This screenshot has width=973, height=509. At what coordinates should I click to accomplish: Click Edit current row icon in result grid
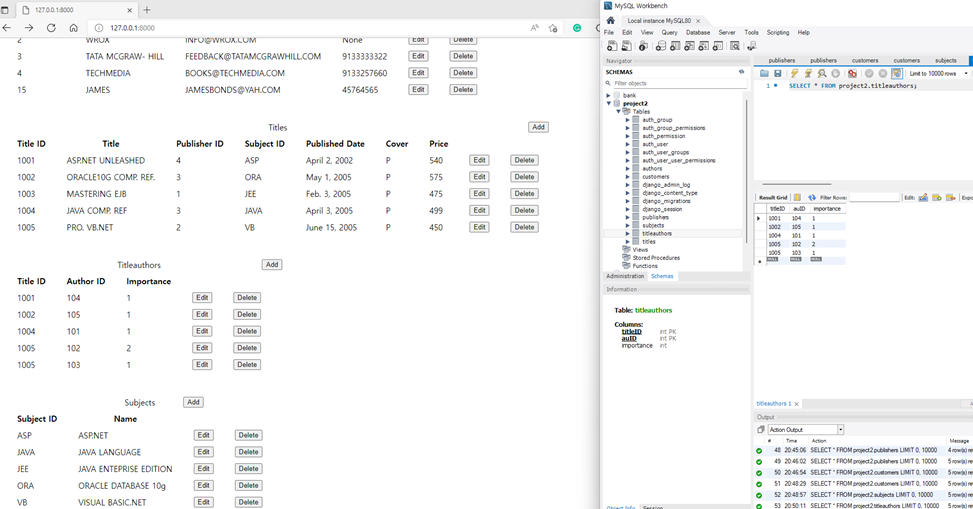[923, 197]
